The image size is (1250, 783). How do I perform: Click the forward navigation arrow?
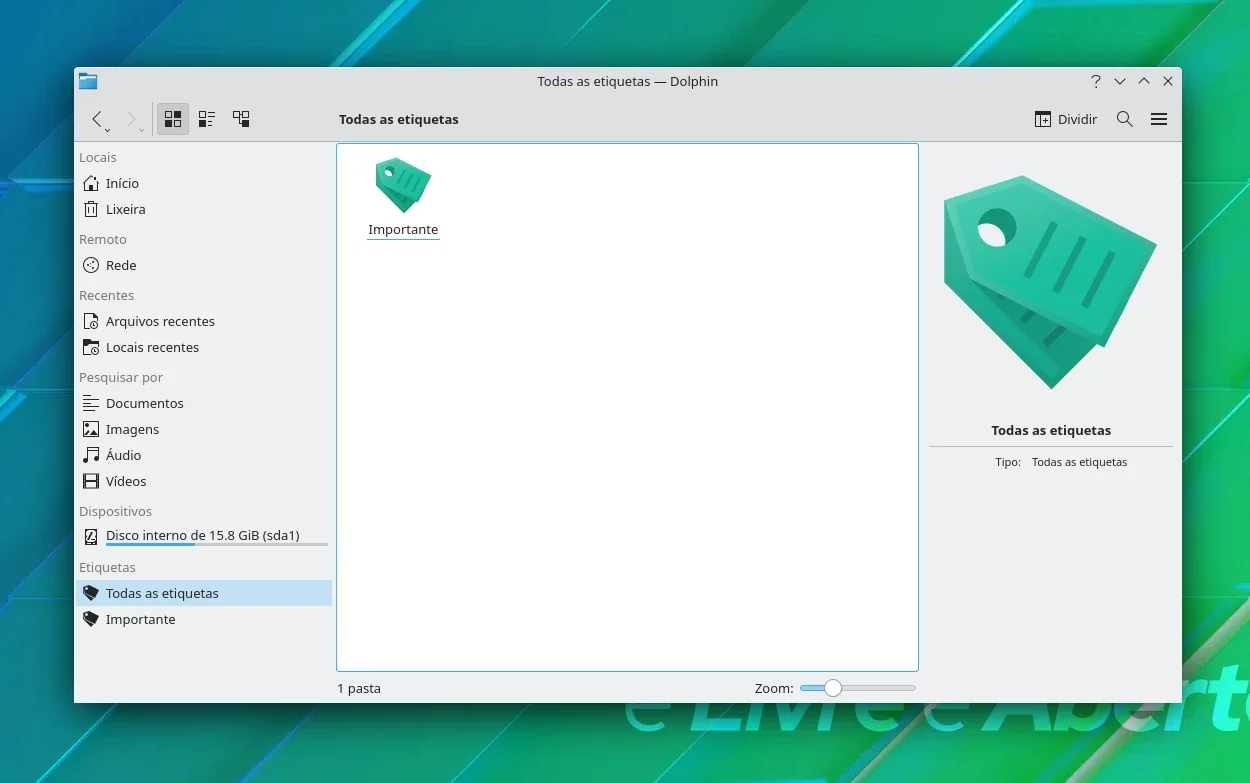[x=130, y=119]
